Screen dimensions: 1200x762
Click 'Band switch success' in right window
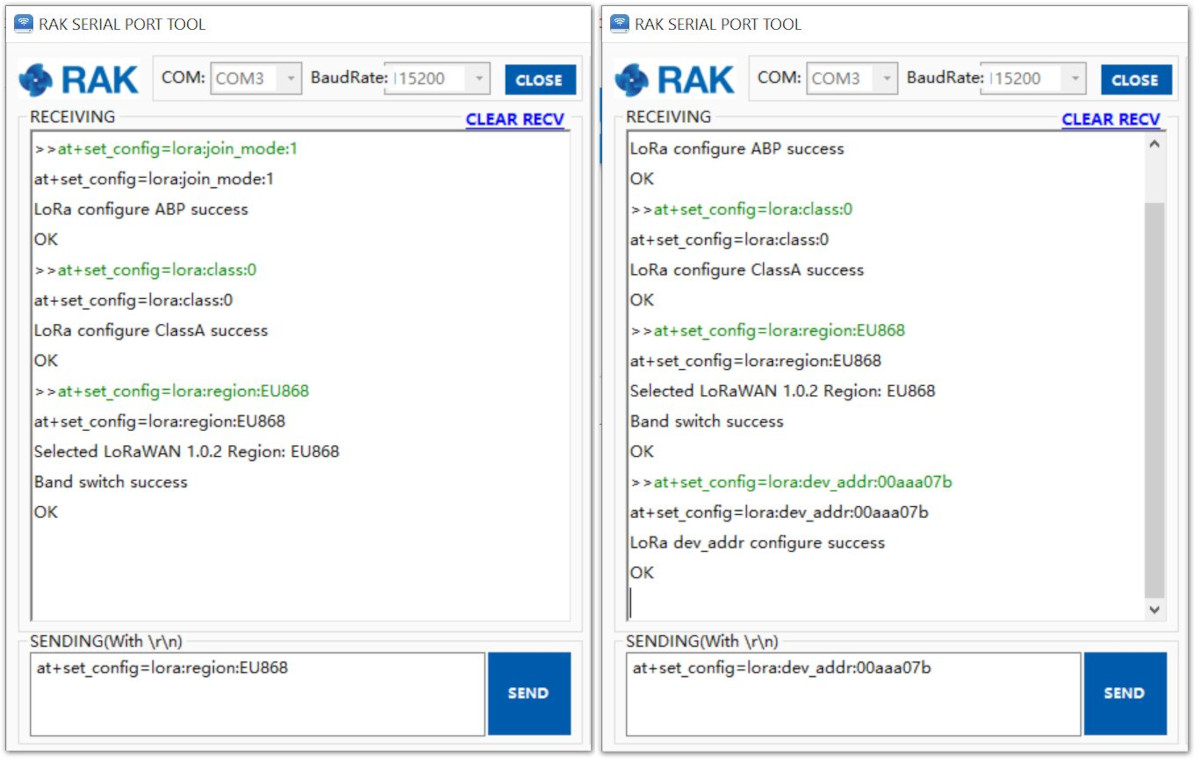[x=707, y=421]
